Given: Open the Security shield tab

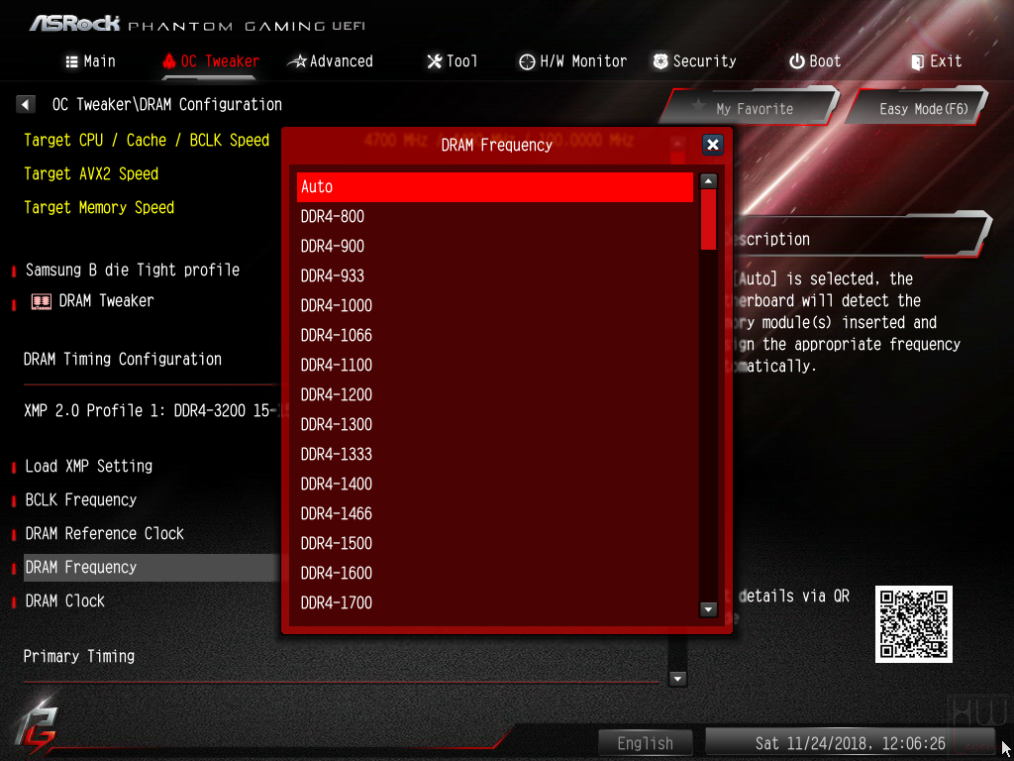Looking at the screenshot, I should [x=695, y=61].
